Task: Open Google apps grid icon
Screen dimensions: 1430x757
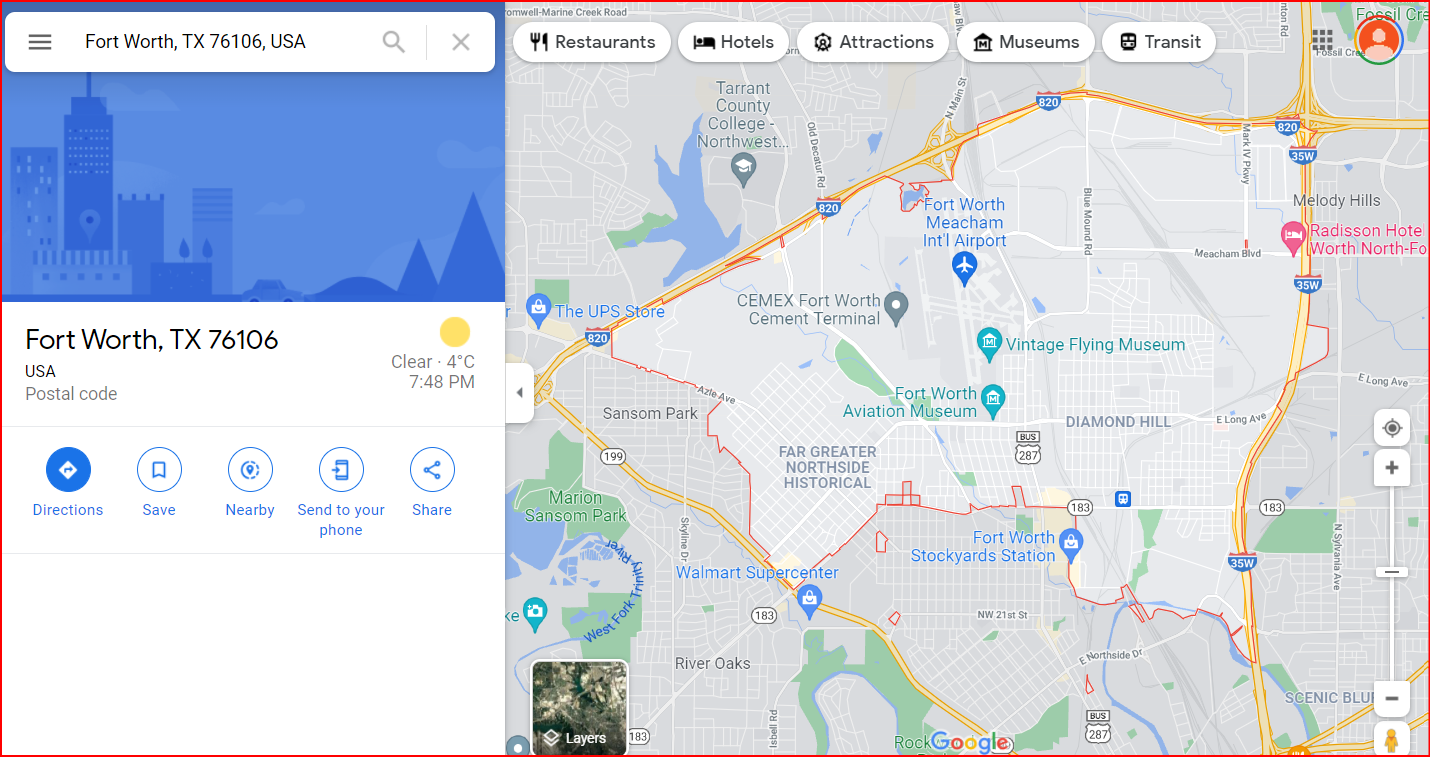Action: 1323,40
